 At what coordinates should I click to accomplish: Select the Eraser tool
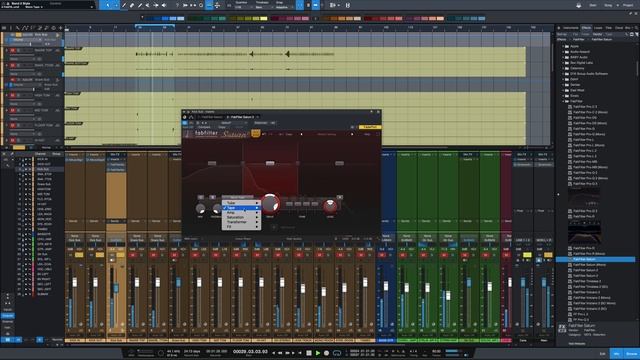coord(132,5)
